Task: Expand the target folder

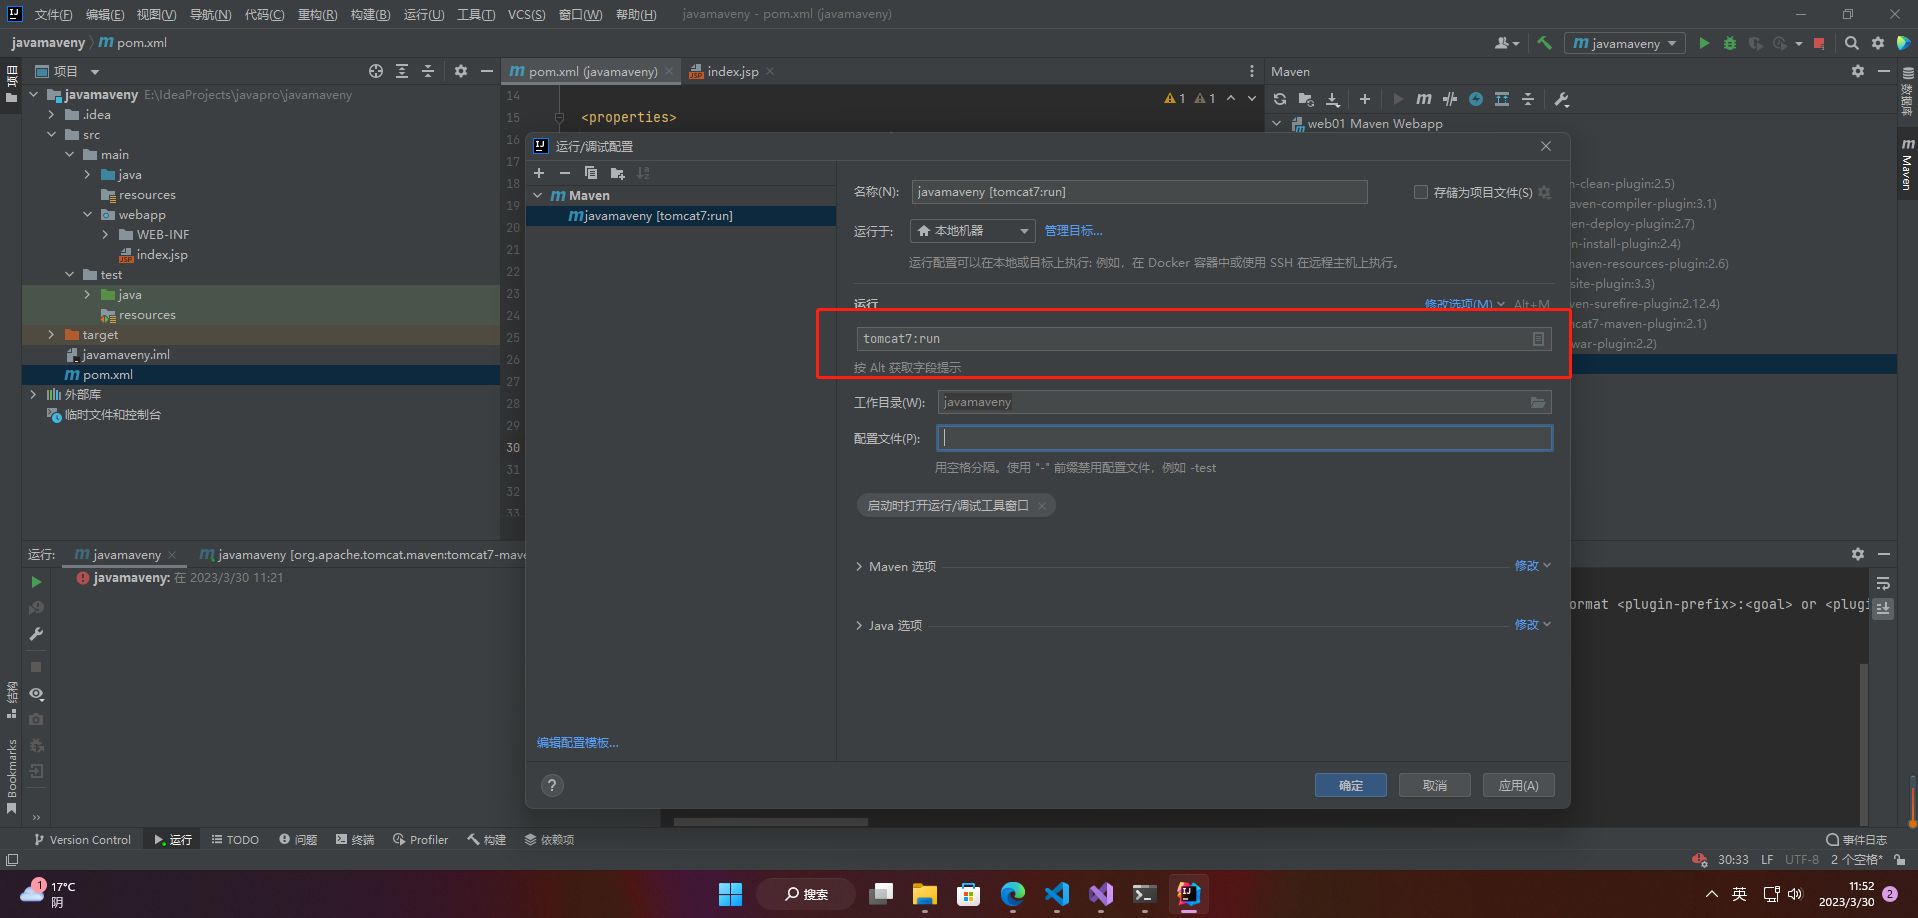Action: [x=51, y=335]
